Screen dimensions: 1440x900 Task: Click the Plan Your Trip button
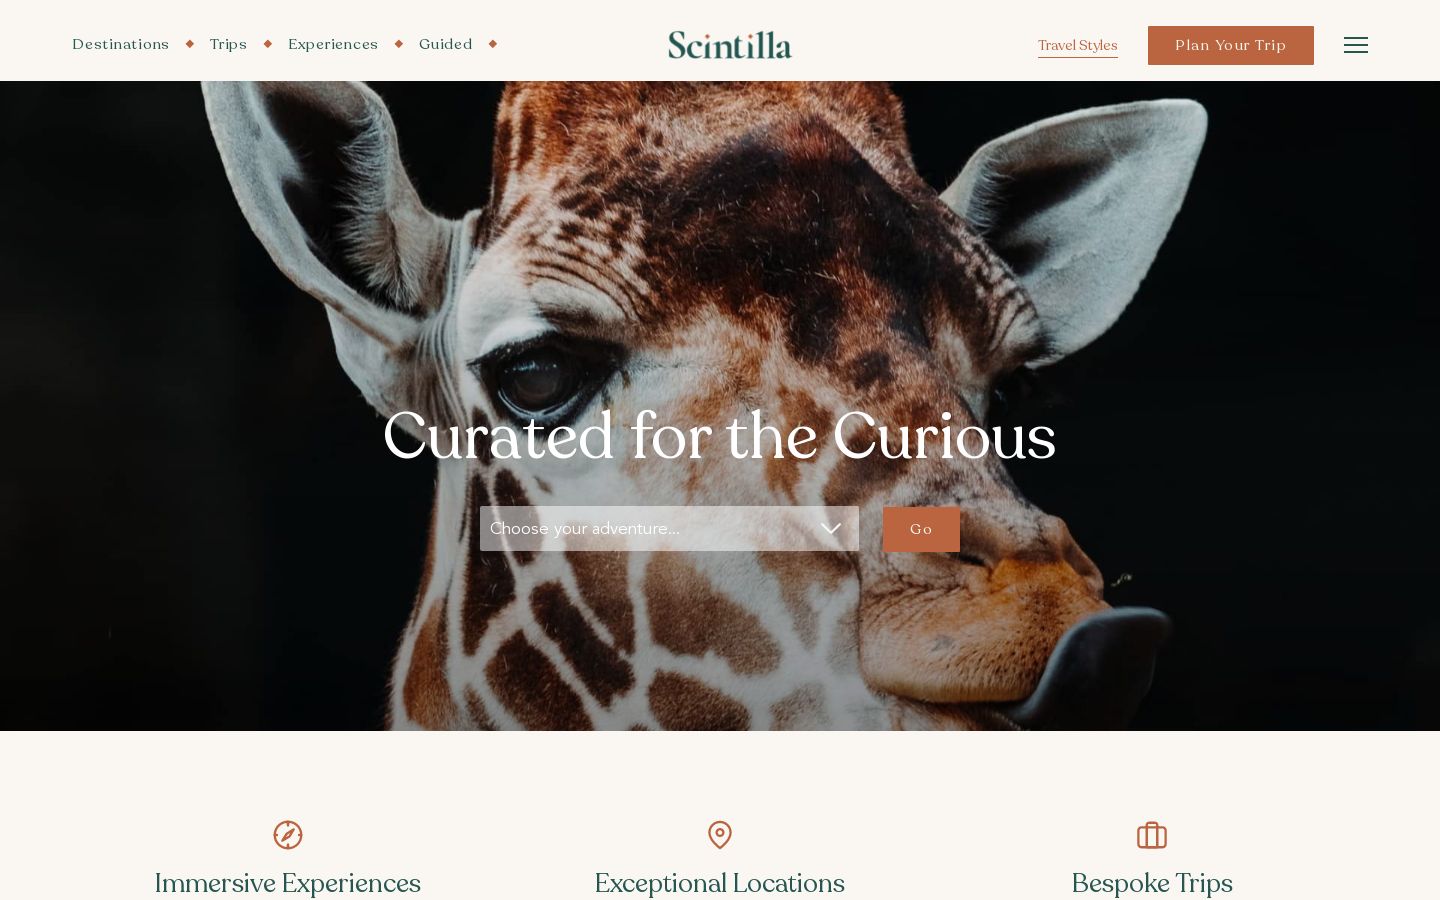pyautogui.click(x=1231, y=45)
